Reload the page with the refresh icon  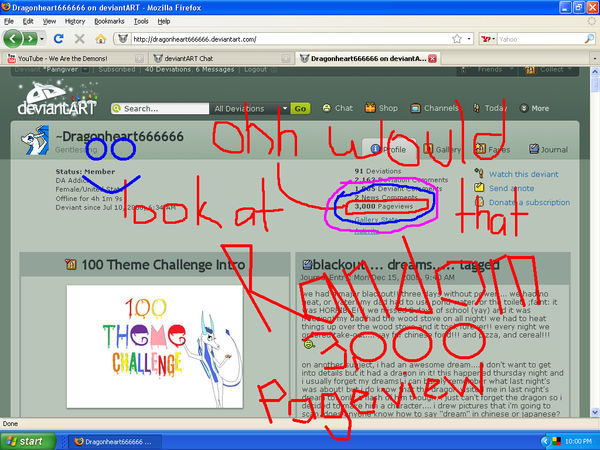click(x=59, y=39)
